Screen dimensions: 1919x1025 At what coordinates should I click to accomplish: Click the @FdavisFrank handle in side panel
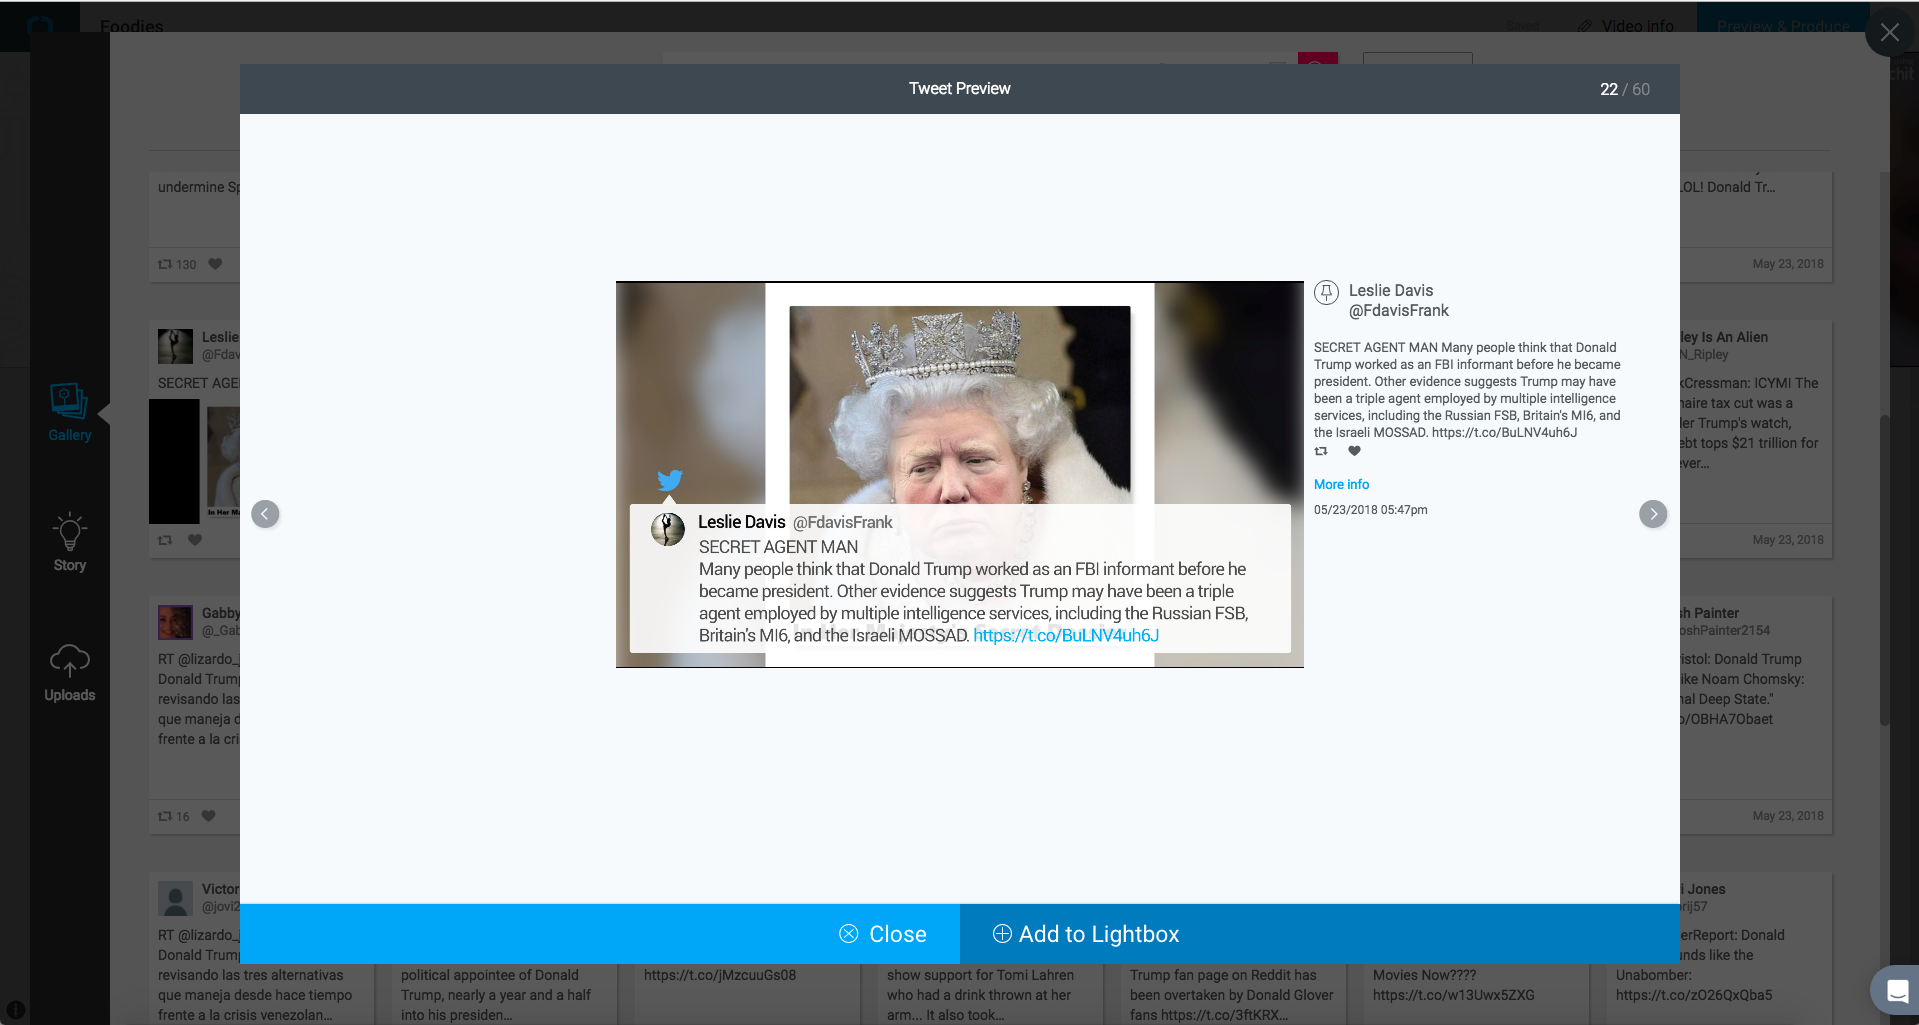(1398, 311)
